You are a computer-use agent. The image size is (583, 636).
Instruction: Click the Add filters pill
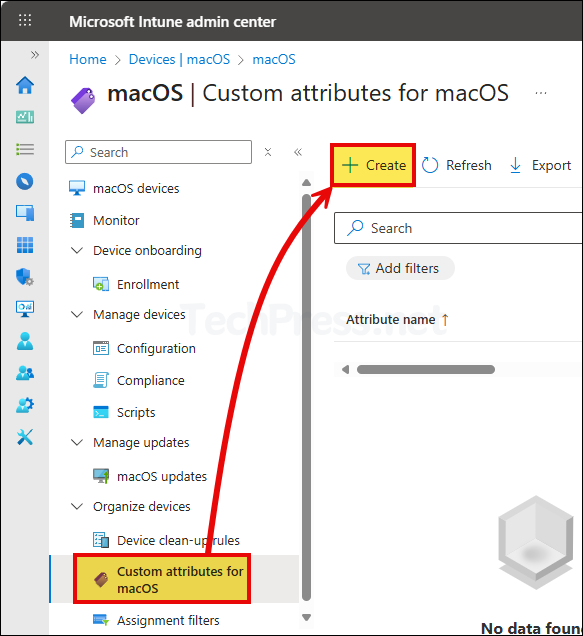click(x=400, y=268)
